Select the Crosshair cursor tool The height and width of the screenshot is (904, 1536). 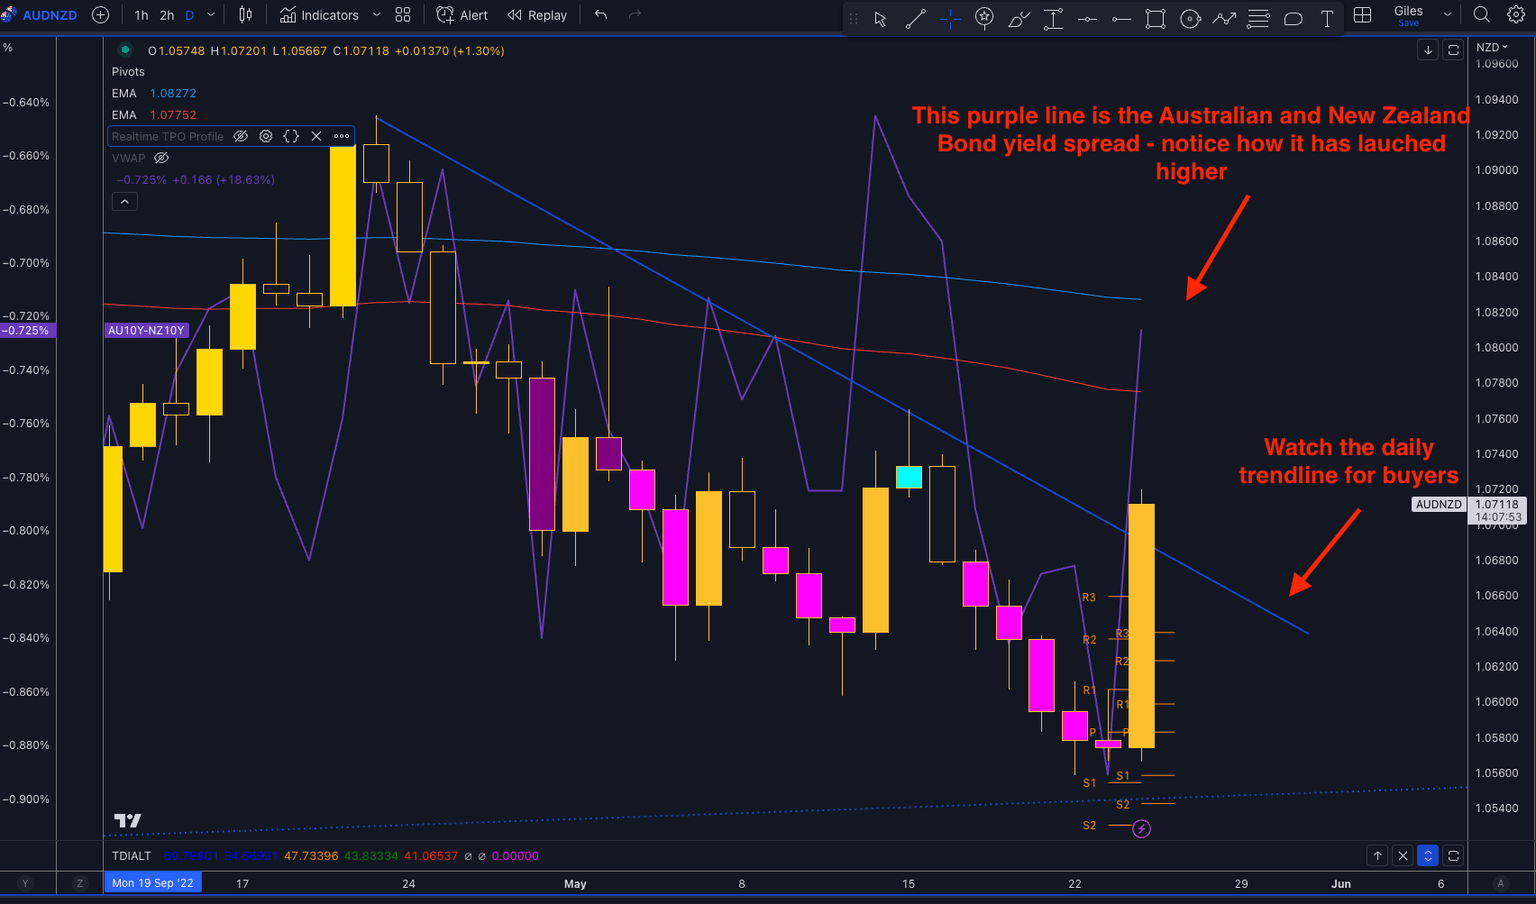click(950, 18)
